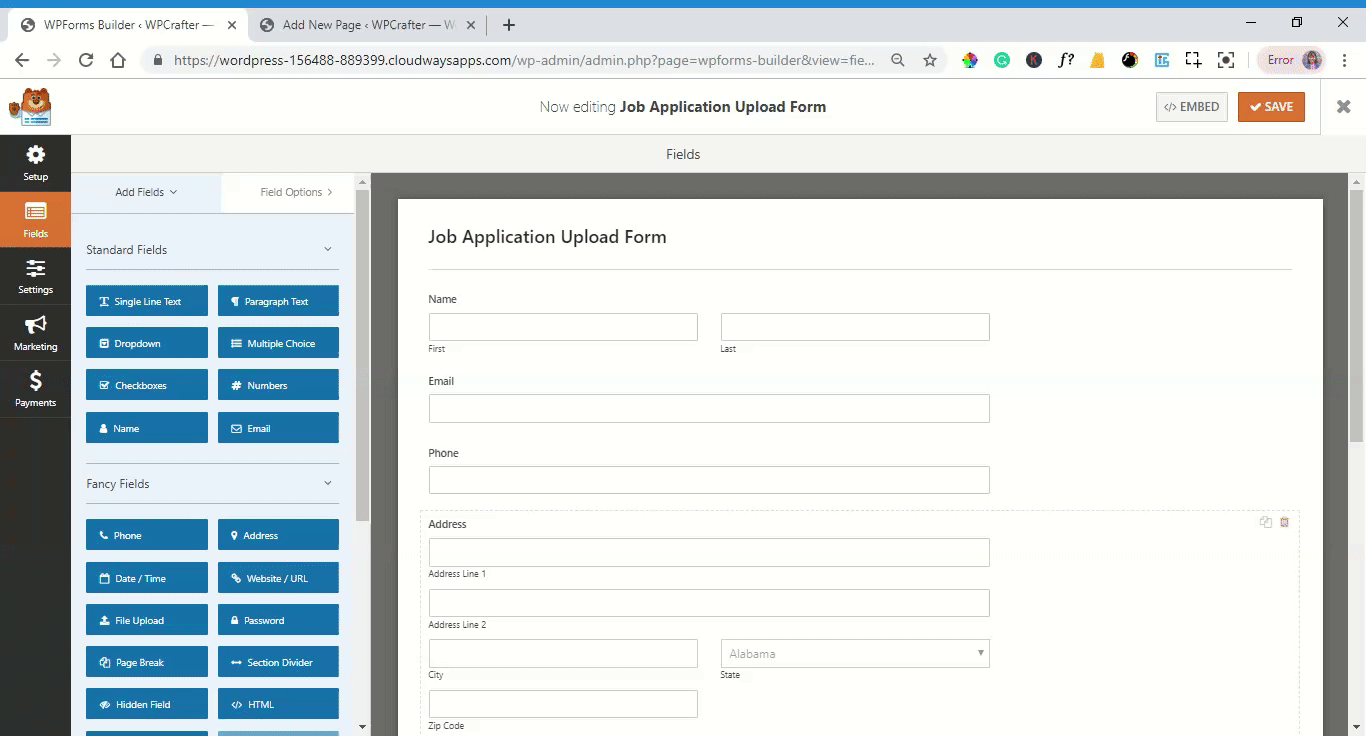Close the WPForms Builder tab

233,25
